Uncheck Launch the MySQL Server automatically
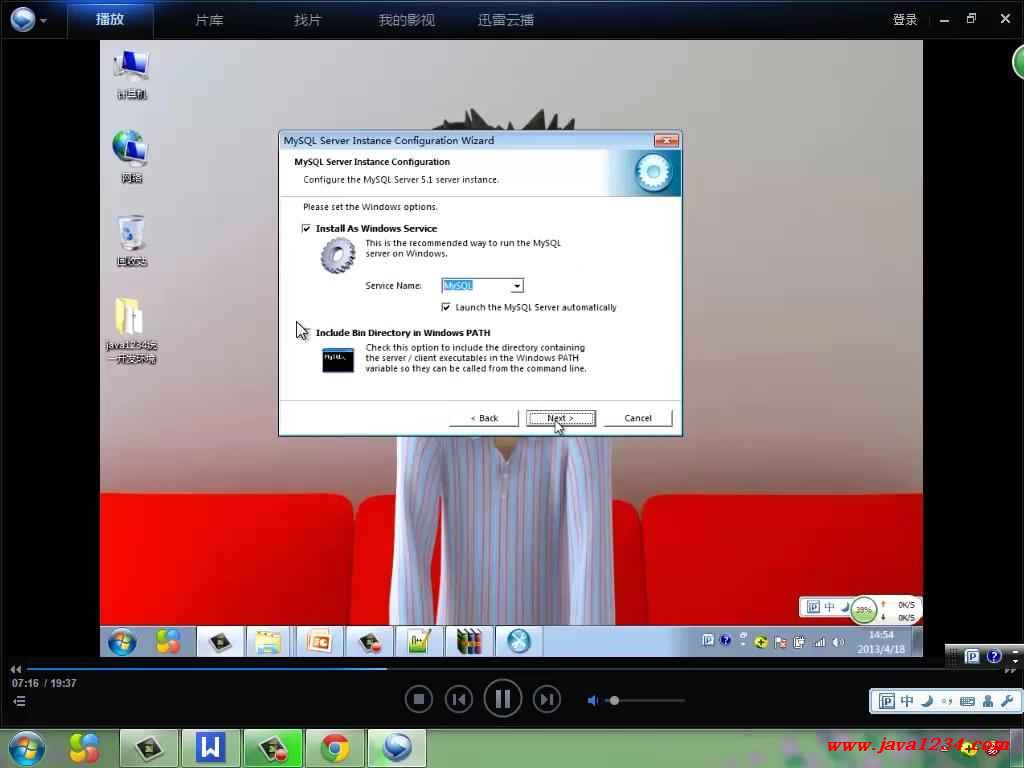 (446, 307)
